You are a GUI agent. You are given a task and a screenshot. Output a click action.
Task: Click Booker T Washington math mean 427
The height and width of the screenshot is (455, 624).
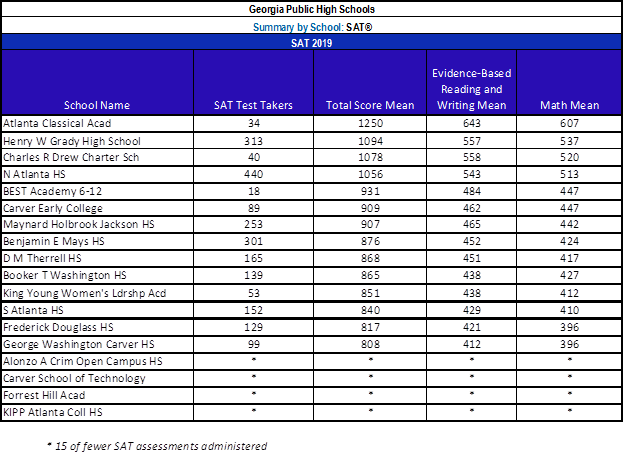[x=569, y=275]
